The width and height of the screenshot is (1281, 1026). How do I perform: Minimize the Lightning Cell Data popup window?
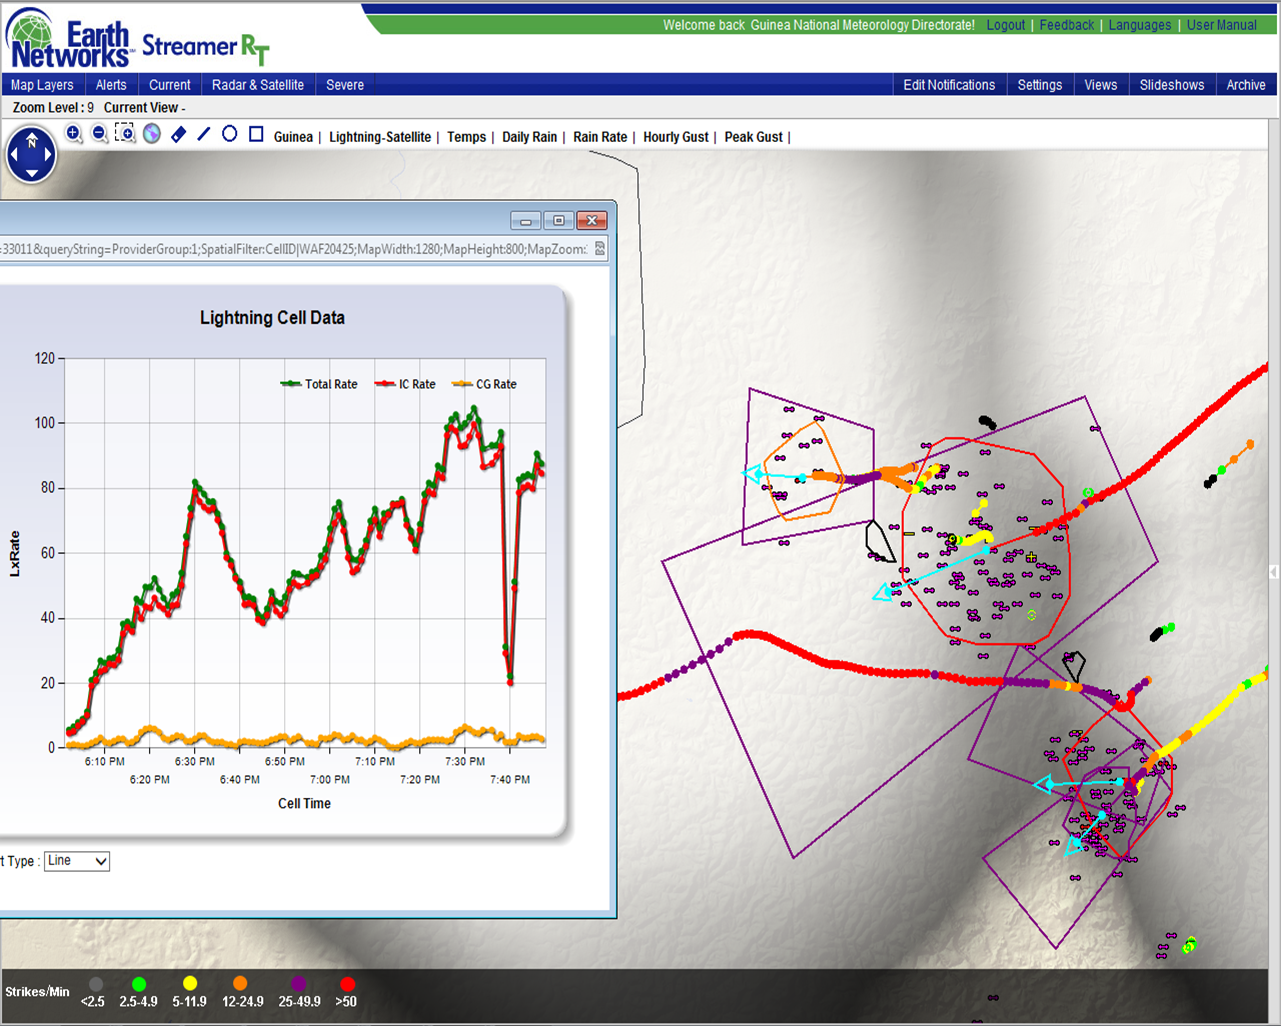(525, 220)
